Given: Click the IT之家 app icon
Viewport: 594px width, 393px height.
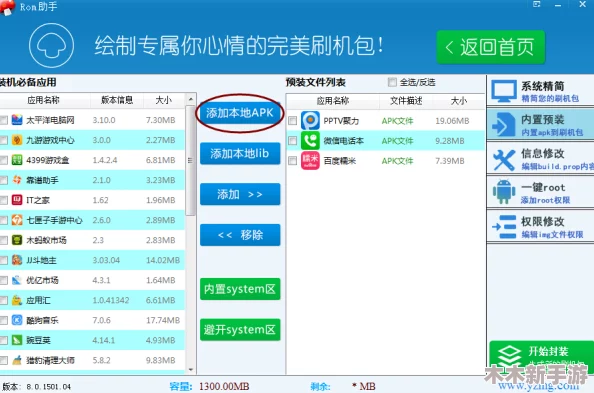Looking at the screenshot, I should tap(17, 200).
